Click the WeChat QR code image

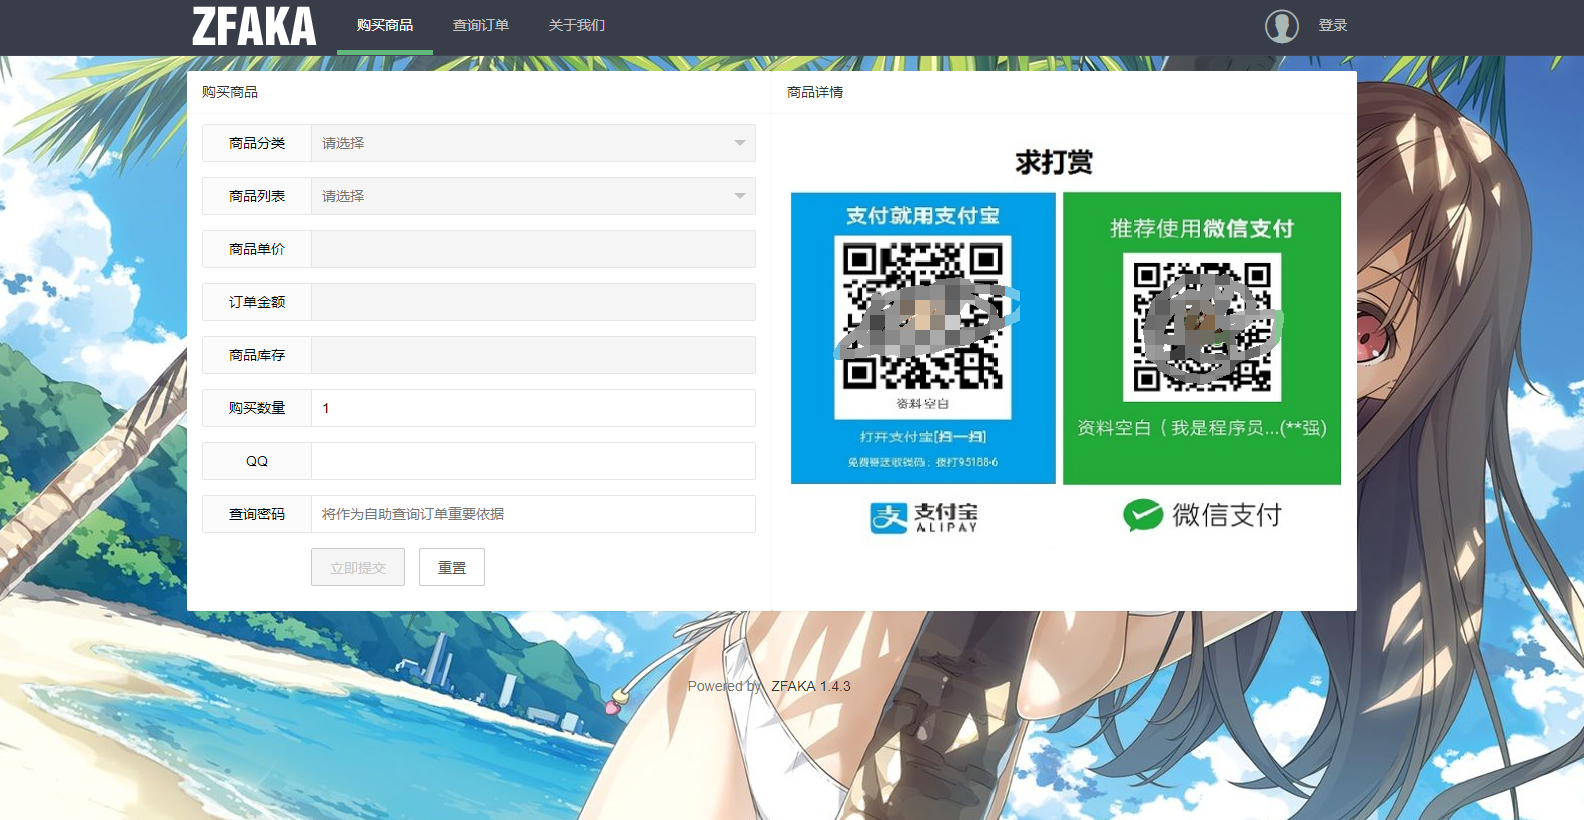[1202, 327]
